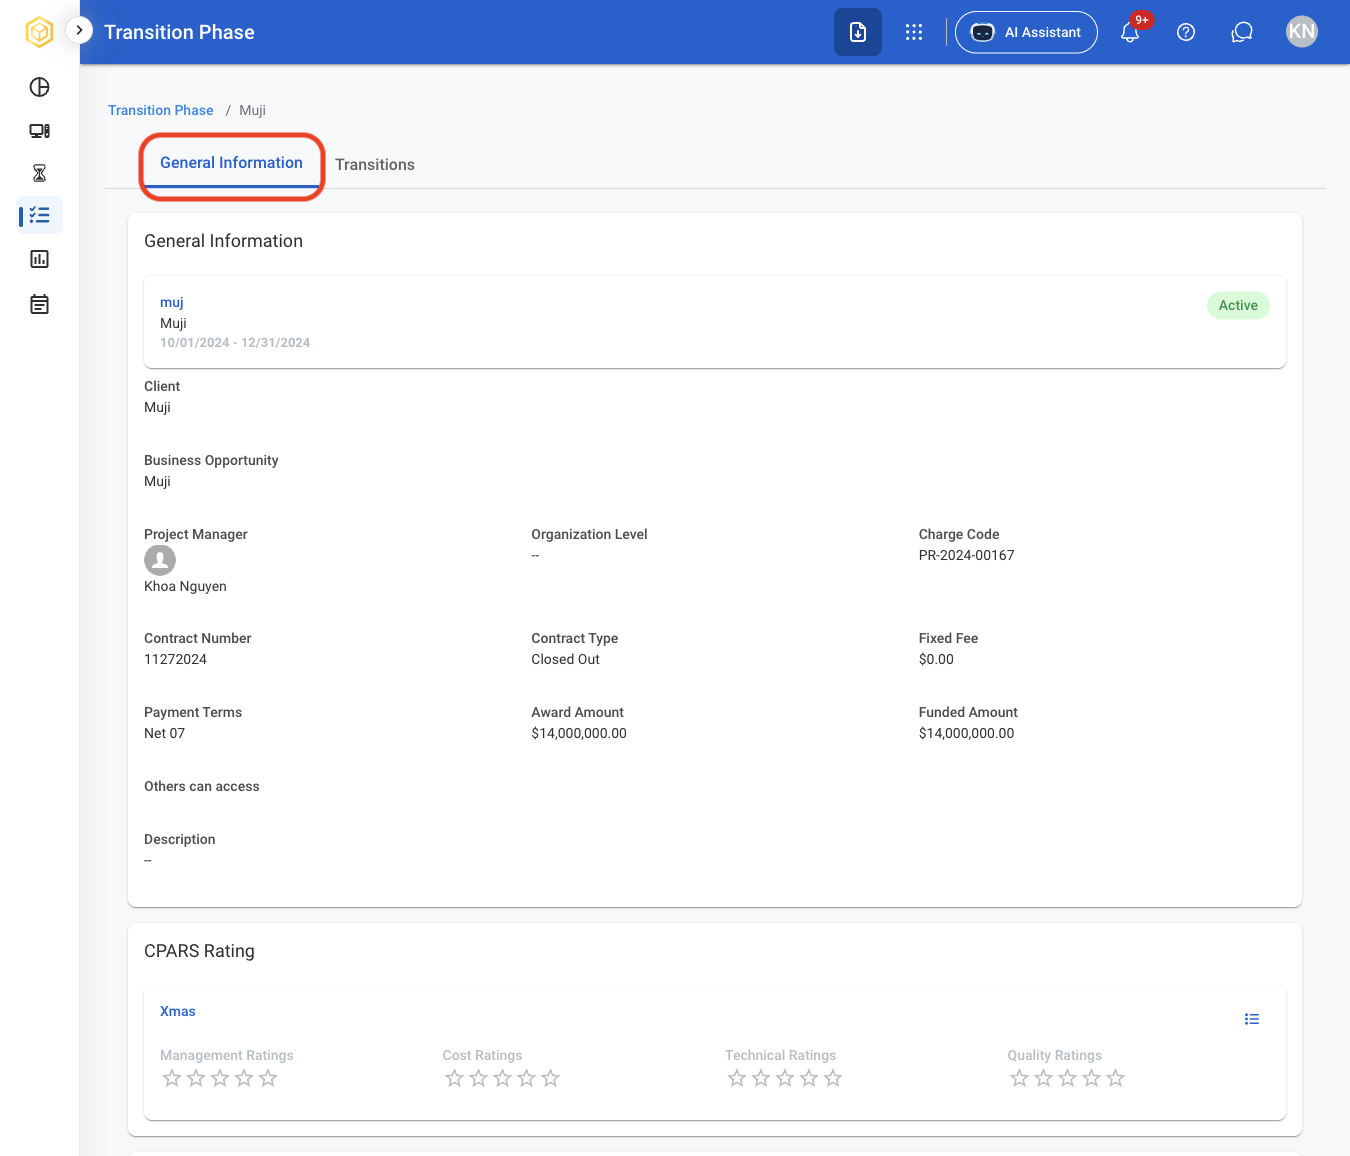
Task: Click the list icon on Xmas card
Action: click(x=1252, y=1019)
